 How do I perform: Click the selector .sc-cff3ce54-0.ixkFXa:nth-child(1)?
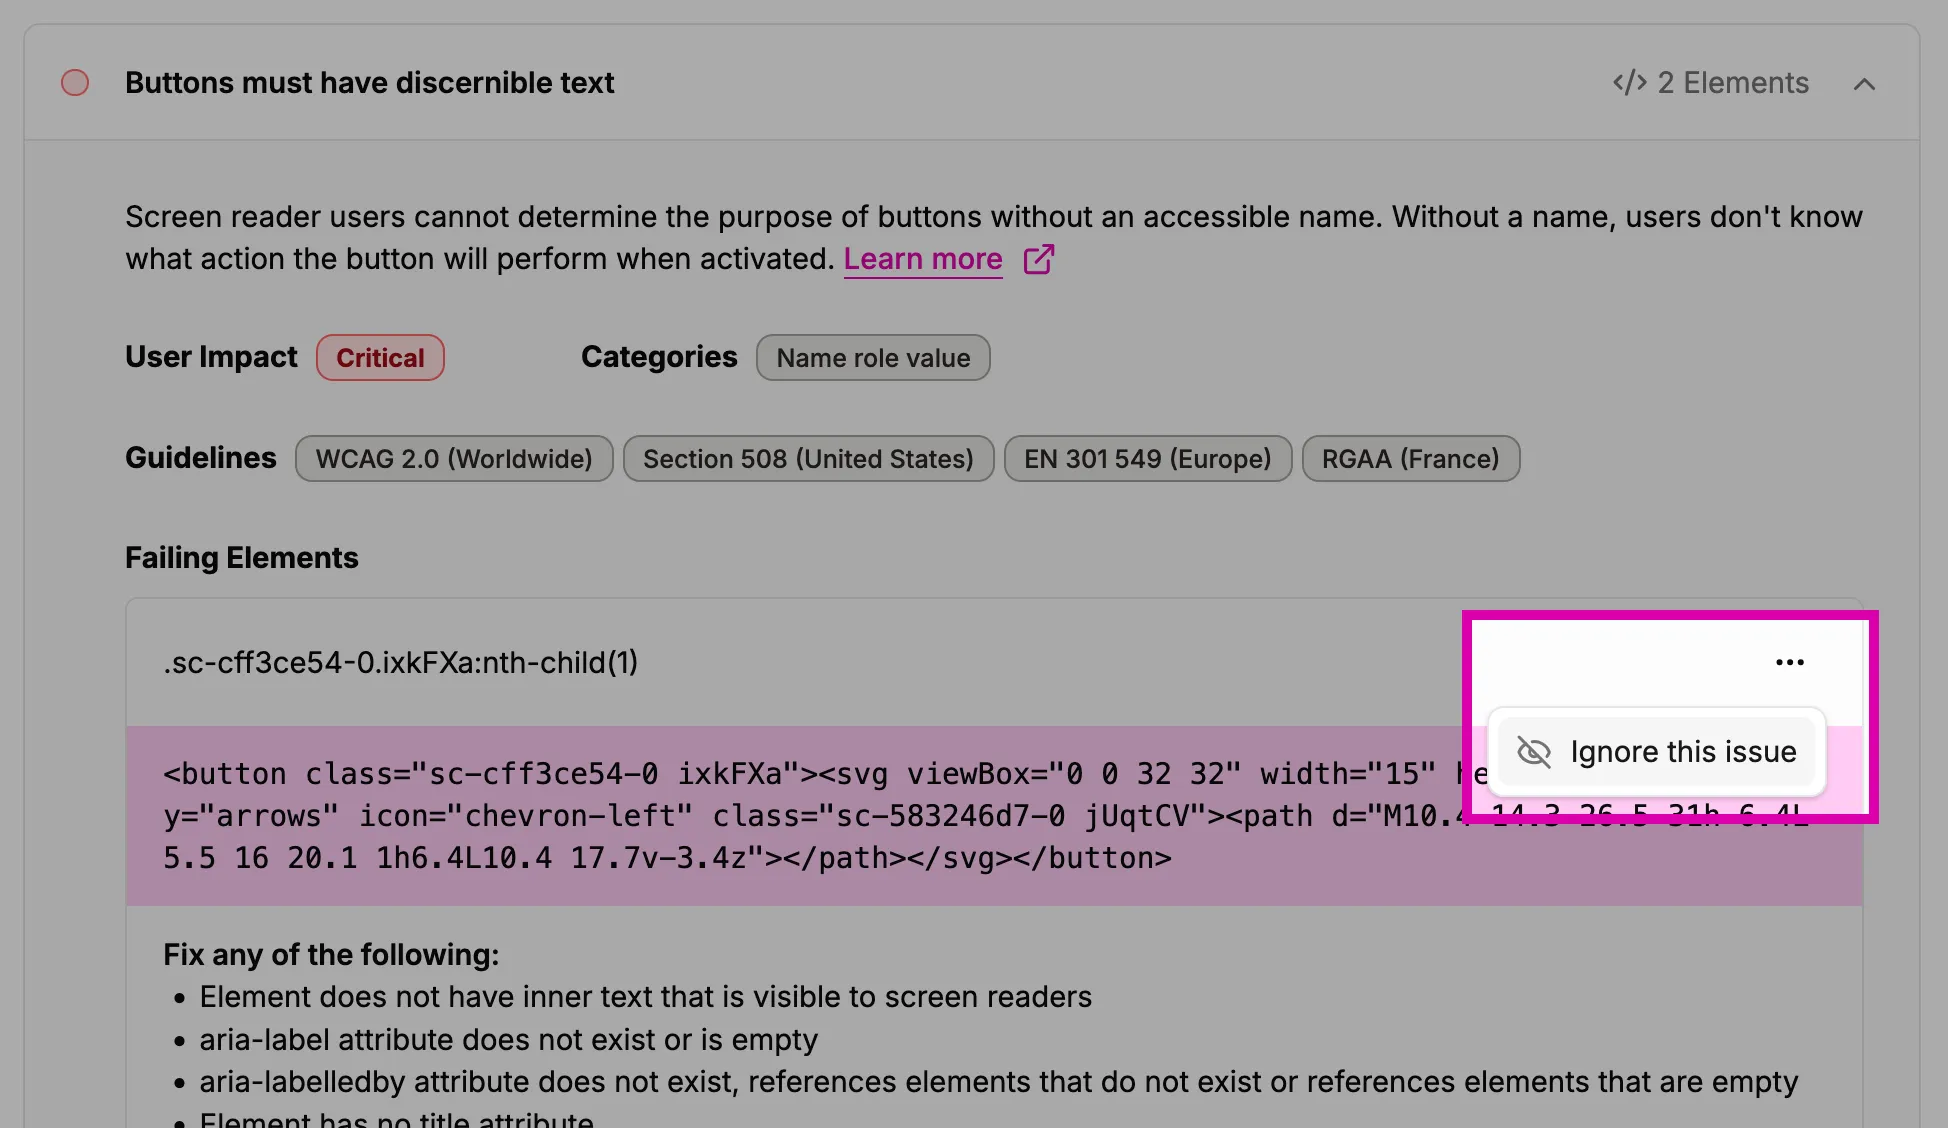401,662
